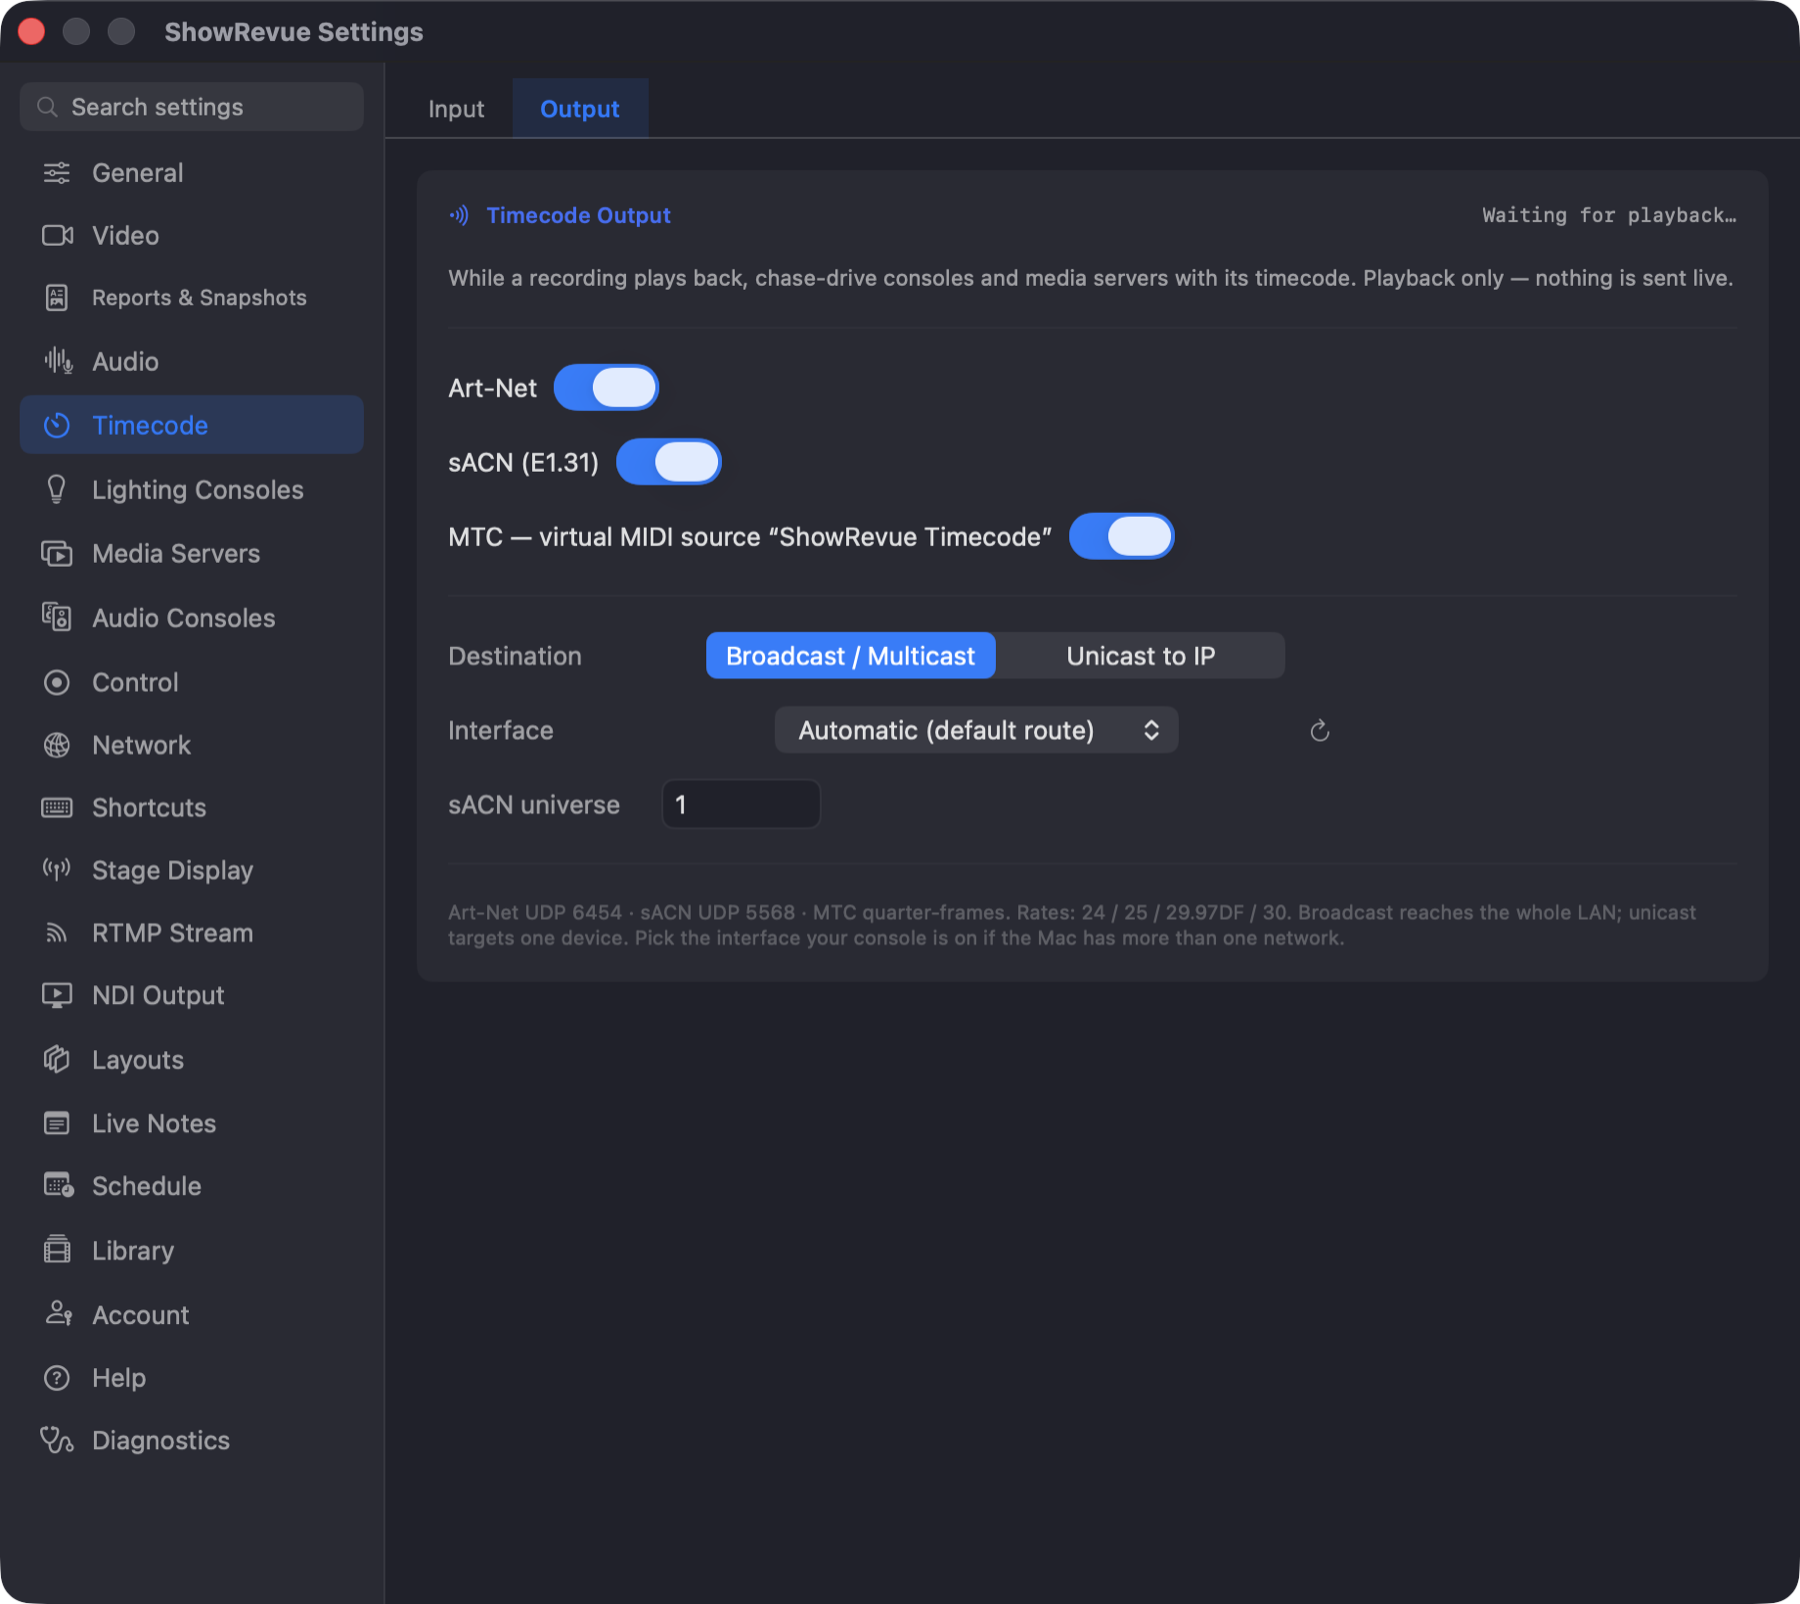The image size is (1800, 1604).
Task: Open Video settings label
Action: (126, 235)
